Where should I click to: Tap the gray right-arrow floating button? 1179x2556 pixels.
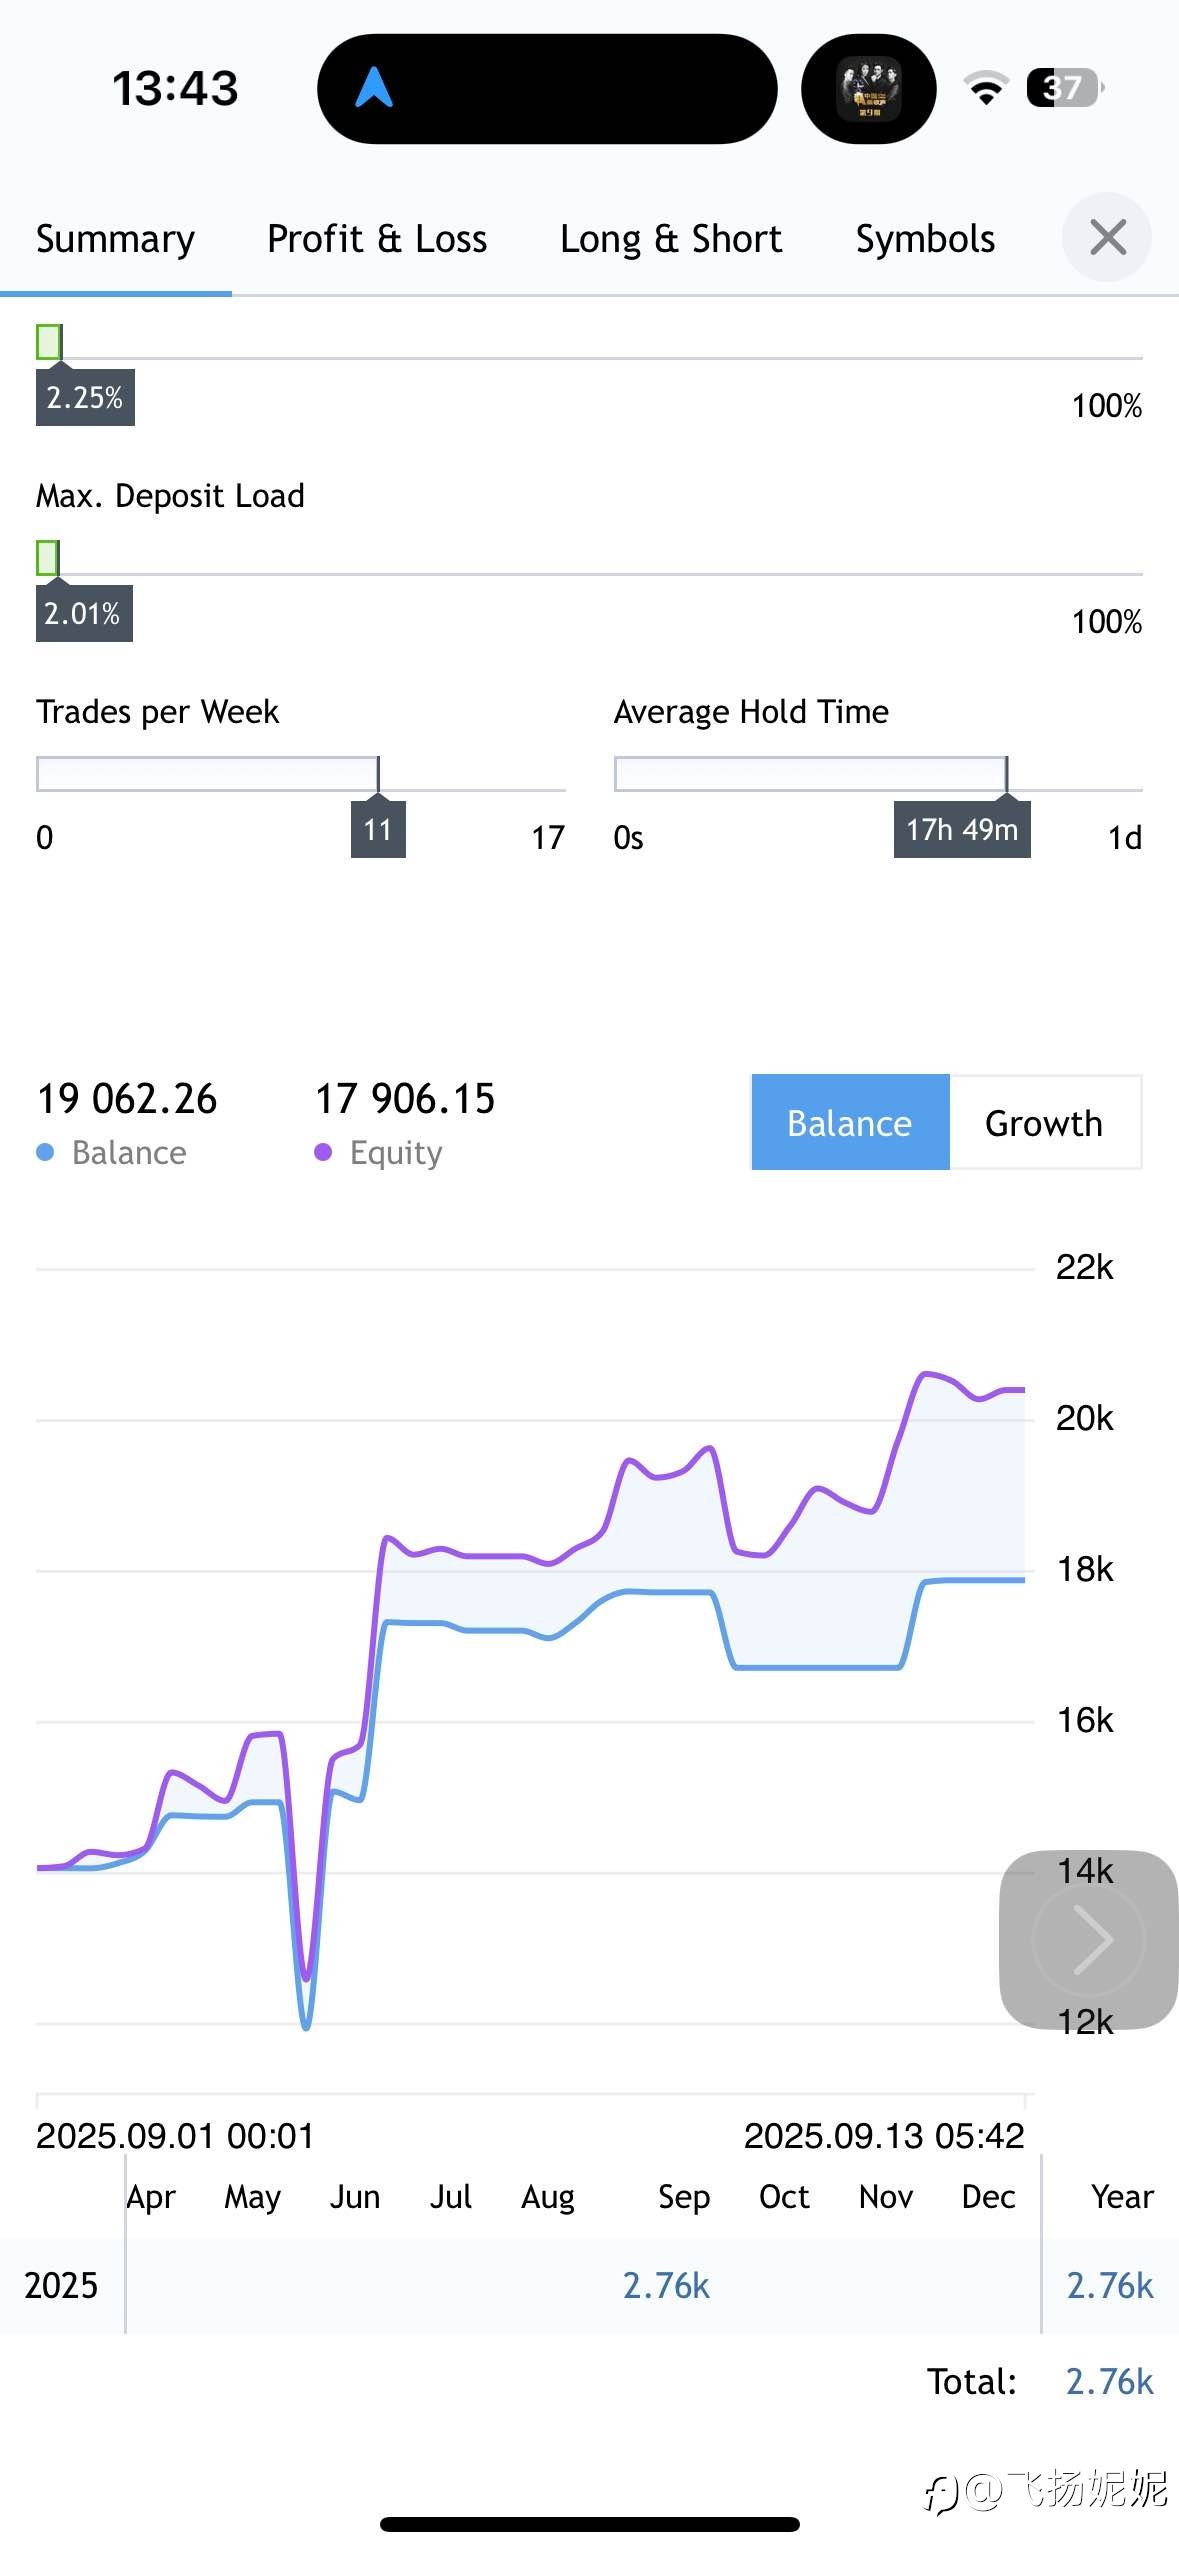(x=1089, y=1939)
